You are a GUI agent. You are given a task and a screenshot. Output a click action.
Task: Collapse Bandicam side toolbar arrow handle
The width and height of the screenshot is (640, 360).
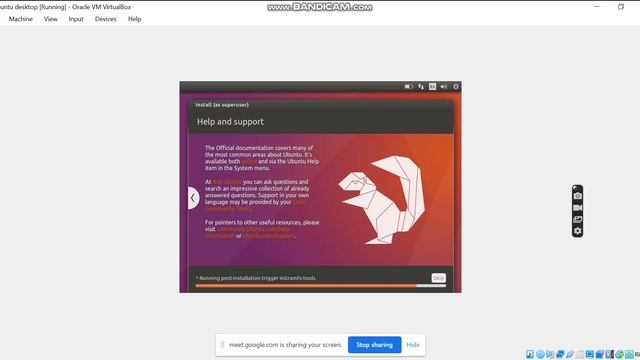(575, 187)
